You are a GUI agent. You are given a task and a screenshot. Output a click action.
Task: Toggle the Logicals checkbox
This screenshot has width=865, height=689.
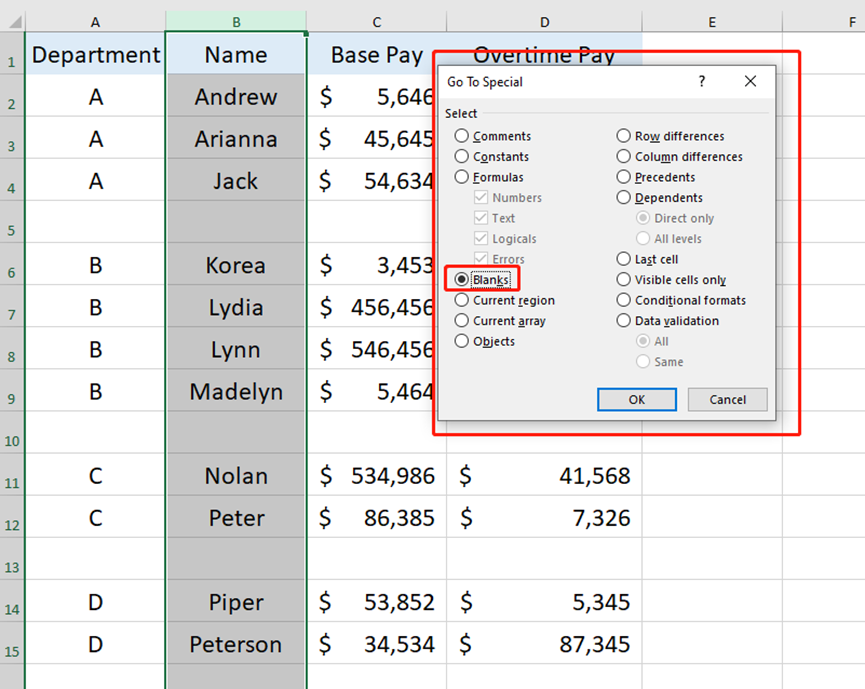pyautogui.click(x=481, y=238)
